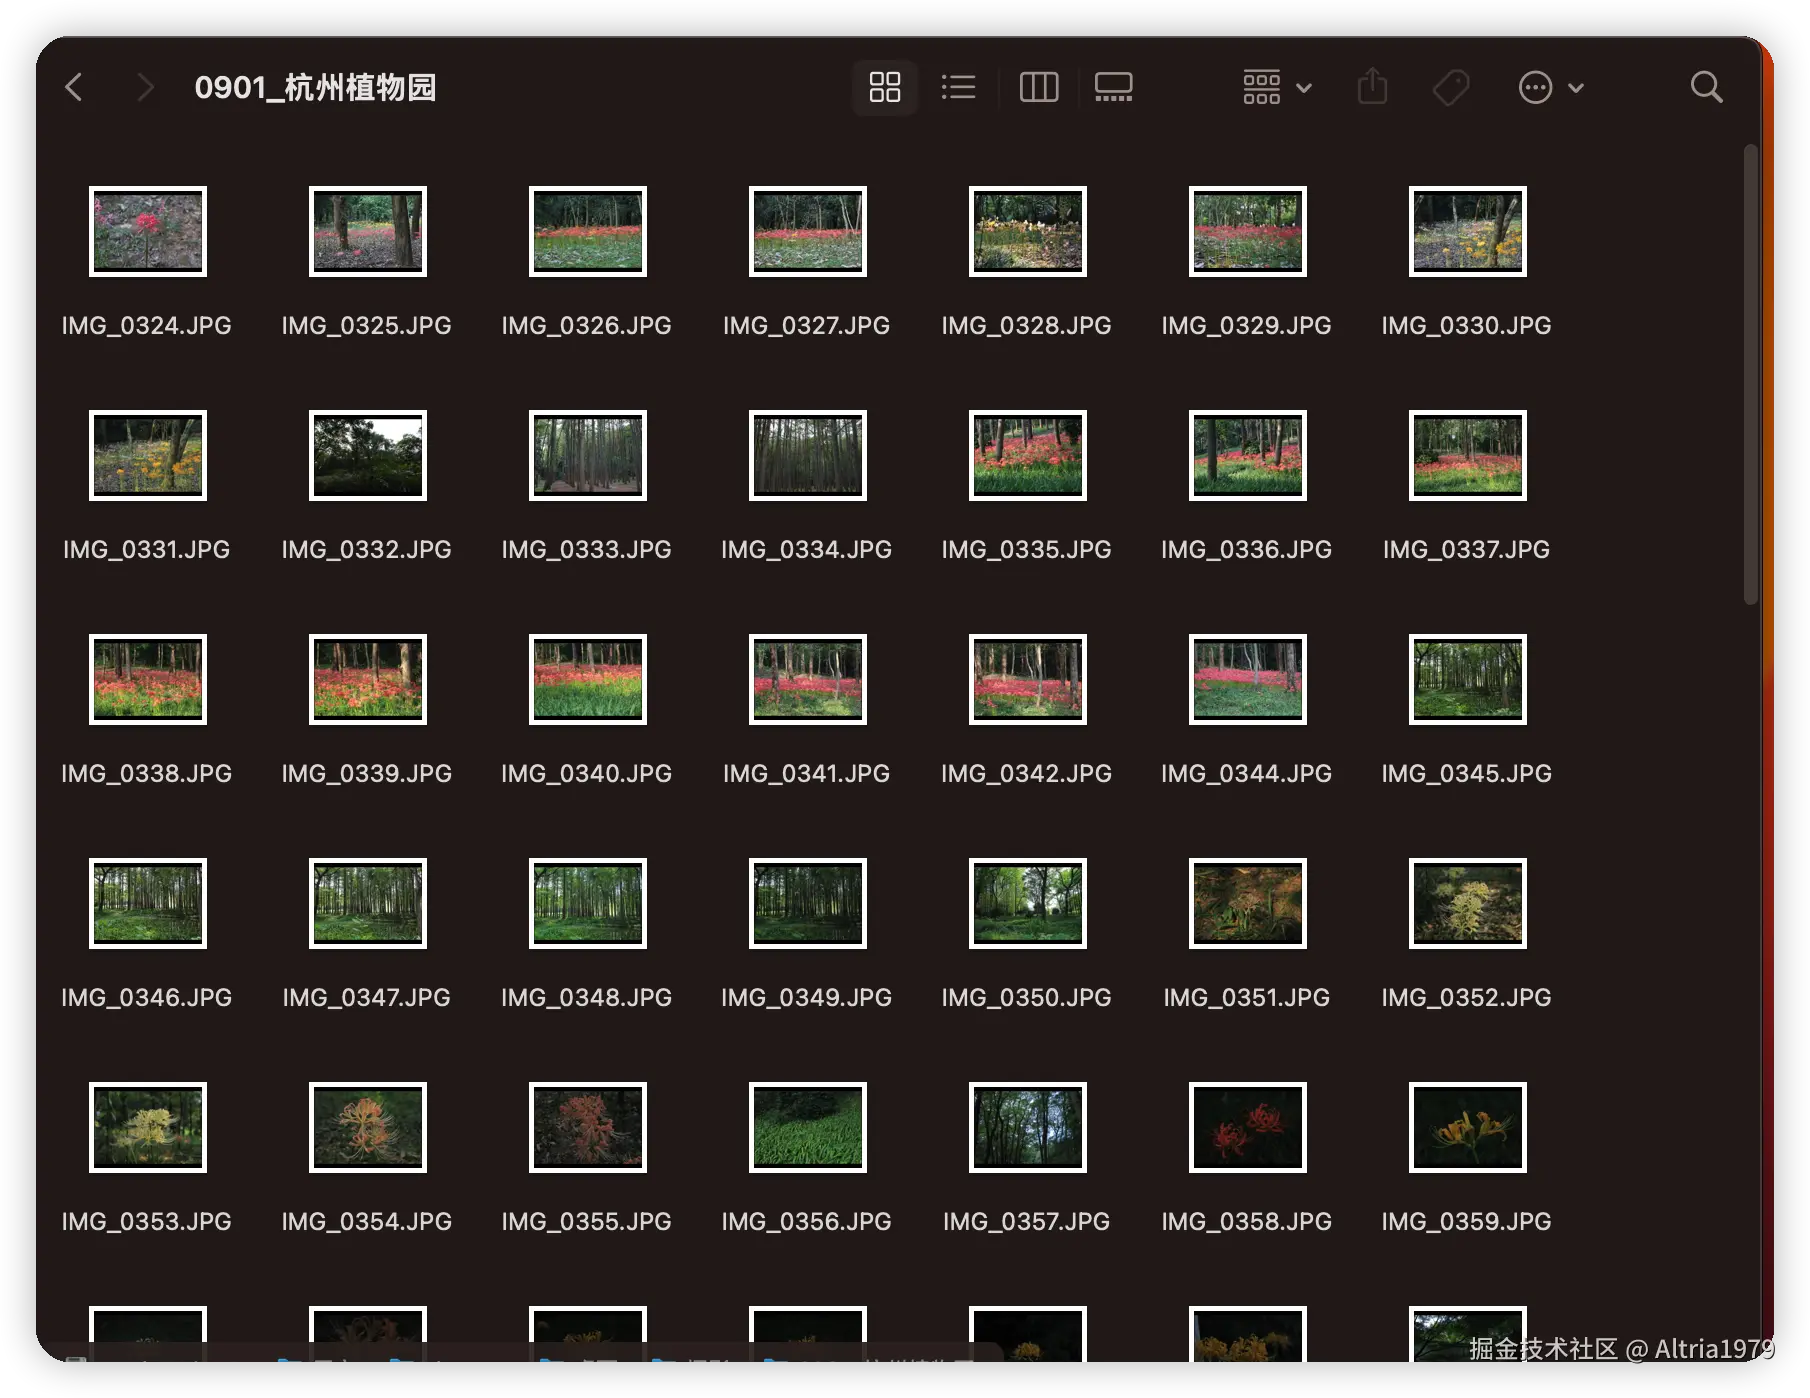Select thumbnail of IMG_0331.JPG
Viewport: 1810px width, 1398px height.
point(148,455)
